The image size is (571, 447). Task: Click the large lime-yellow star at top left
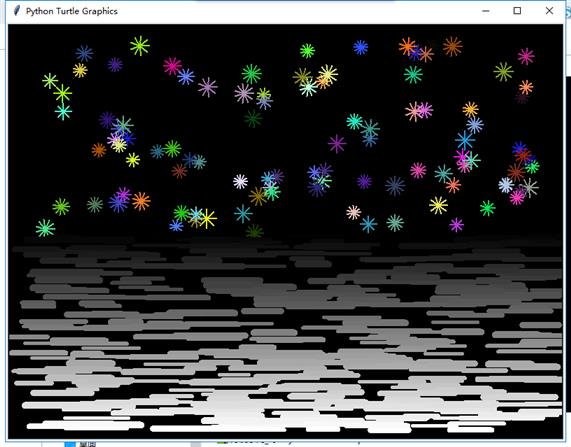pyautogui.click(x=140, y=46)
